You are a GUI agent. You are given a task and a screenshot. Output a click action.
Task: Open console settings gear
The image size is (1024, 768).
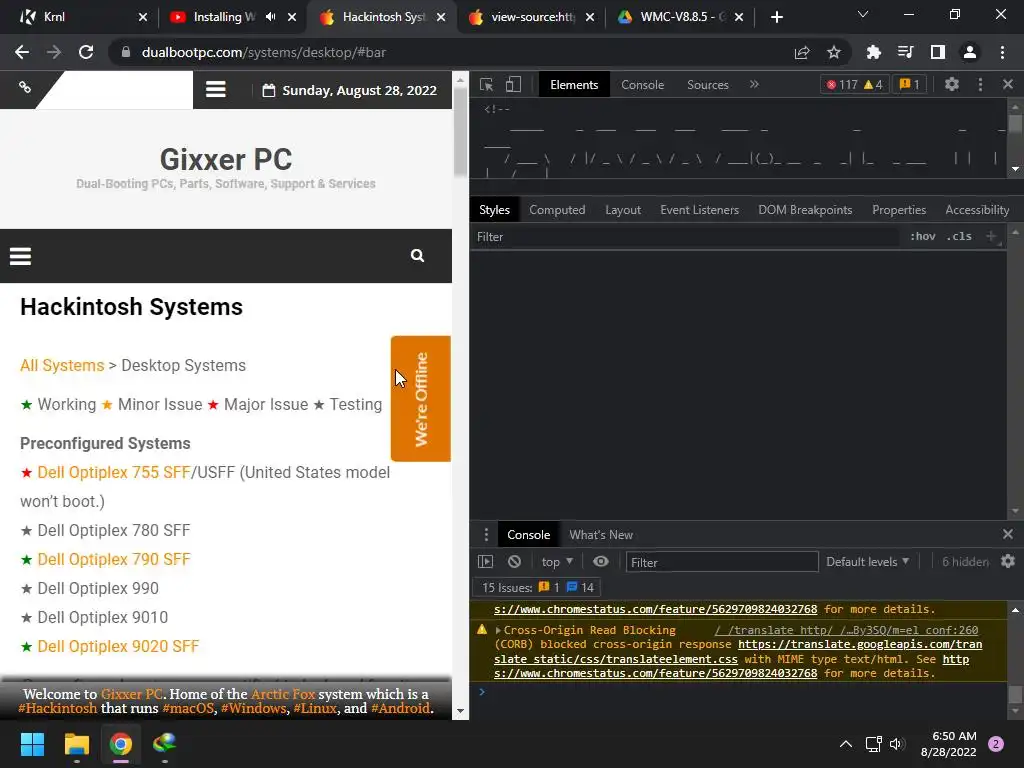click(1008, 562)
